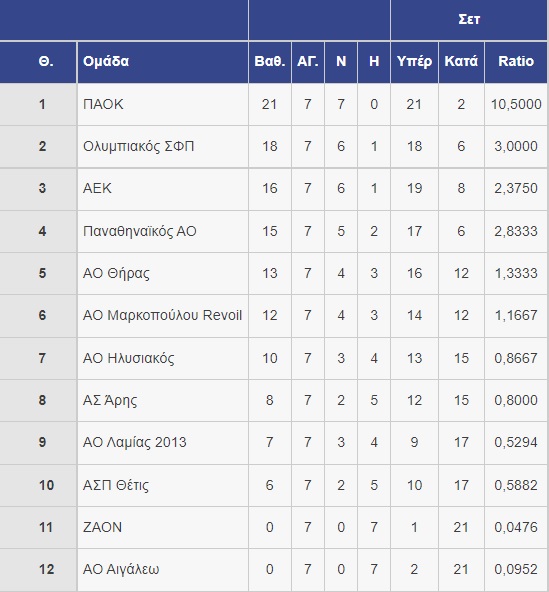
Task: Click ΠΑΟΚ's ratio value 10,5000
Action: pyautogui.click(x=516, y=104)
